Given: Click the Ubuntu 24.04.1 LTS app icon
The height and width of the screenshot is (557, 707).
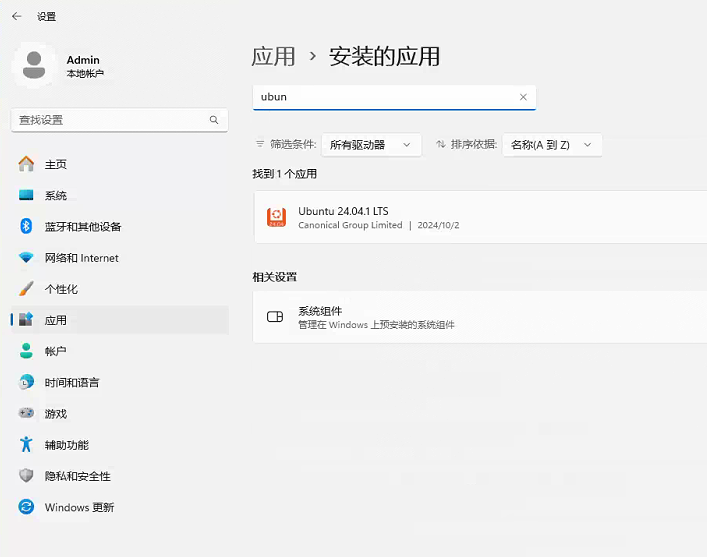Looking at the screenshot, I should [276, 217].
